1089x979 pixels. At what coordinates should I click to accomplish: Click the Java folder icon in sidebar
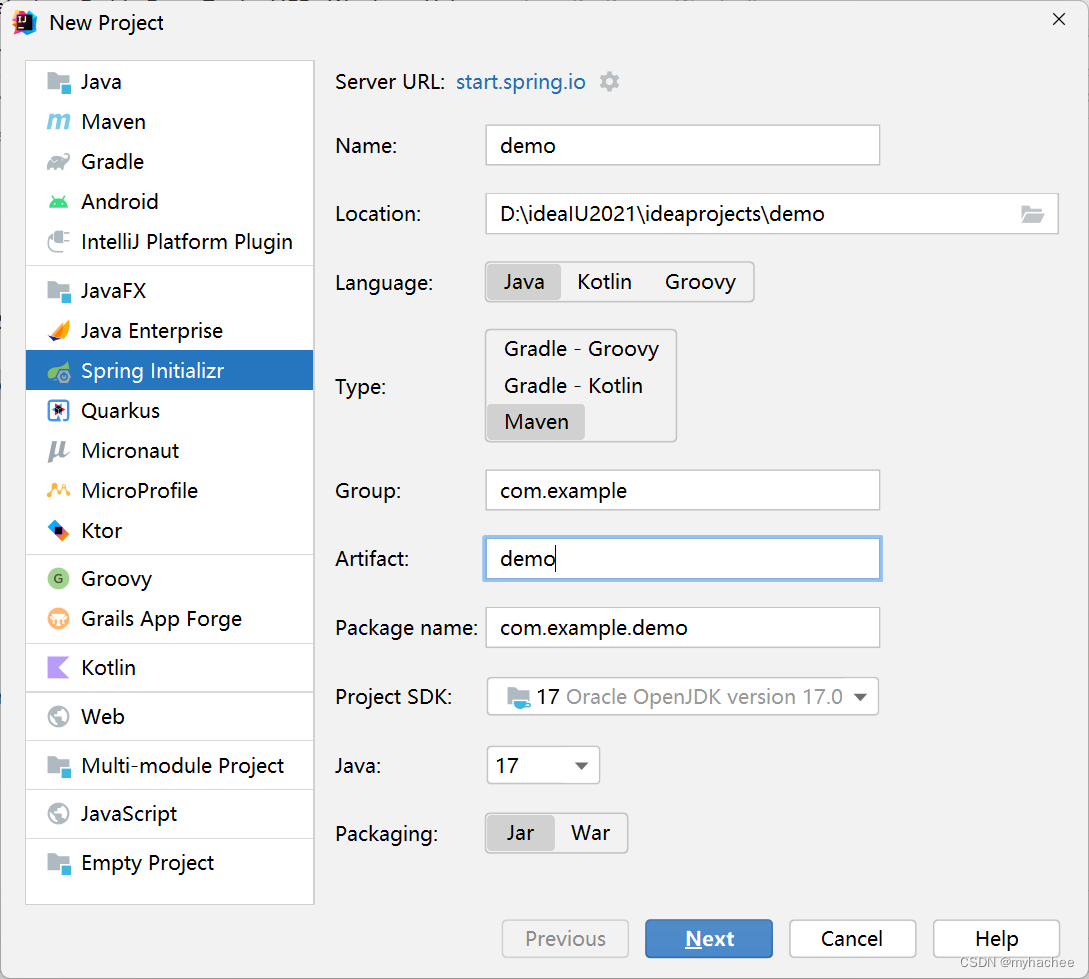(59, 82)
